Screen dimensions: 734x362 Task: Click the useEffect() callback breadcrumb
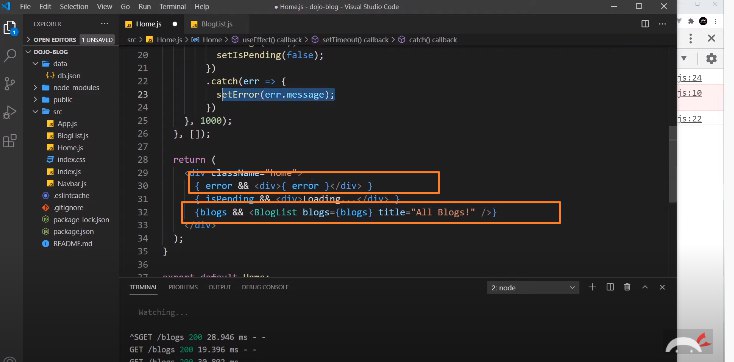point(272,40)
